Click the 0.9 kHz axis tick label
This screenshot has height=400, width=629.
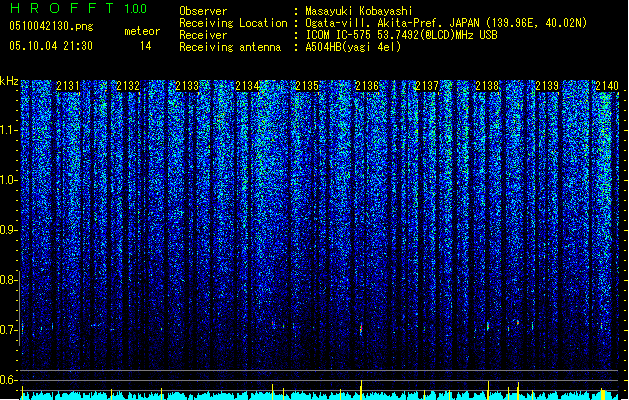pyautogui.click(x=8, y=230)
